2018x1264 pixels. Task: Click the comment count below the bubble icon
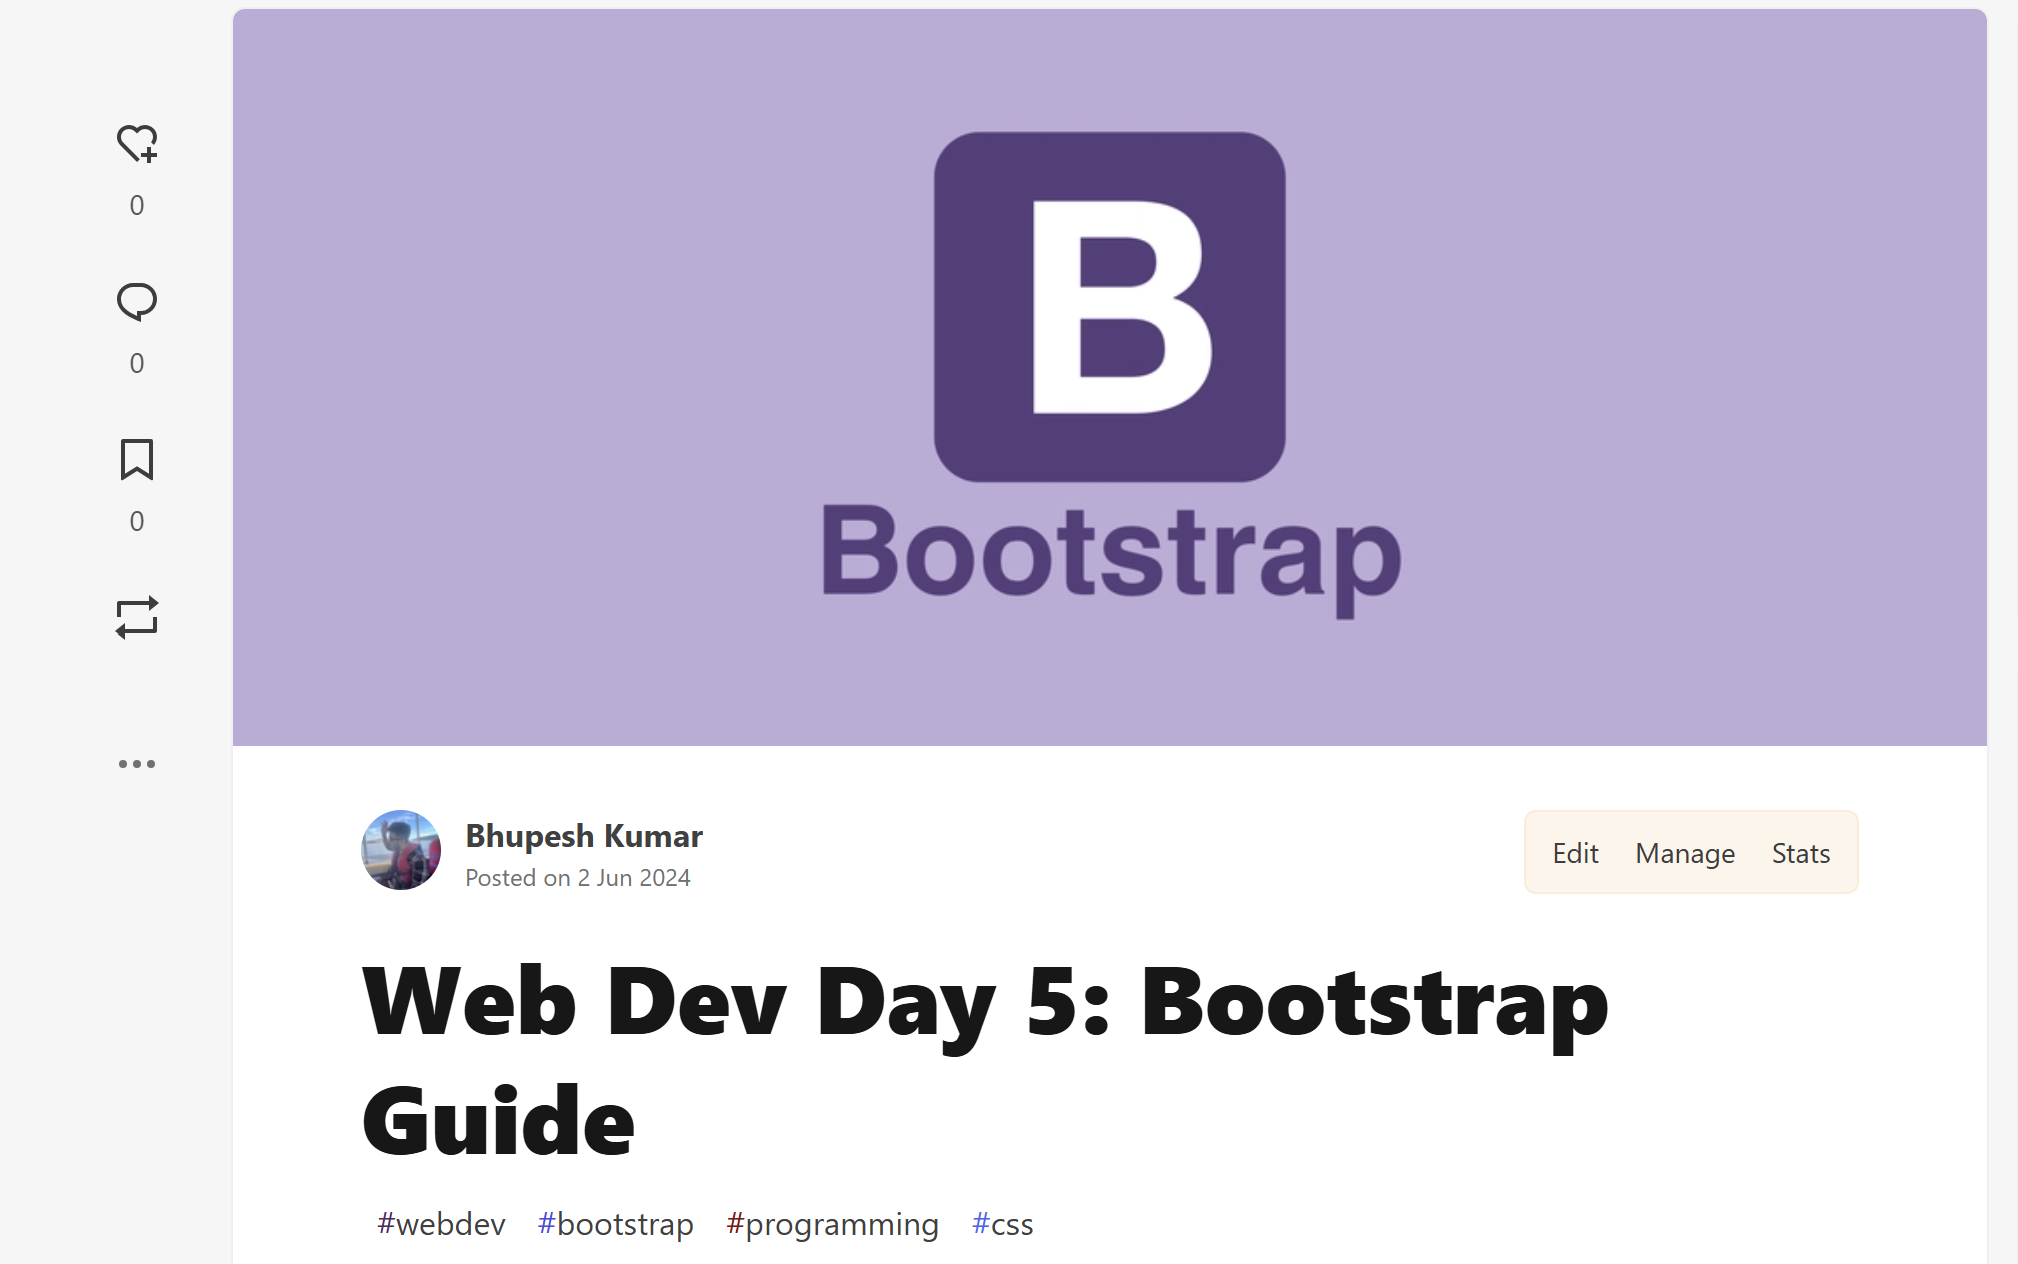coord(137,363)
